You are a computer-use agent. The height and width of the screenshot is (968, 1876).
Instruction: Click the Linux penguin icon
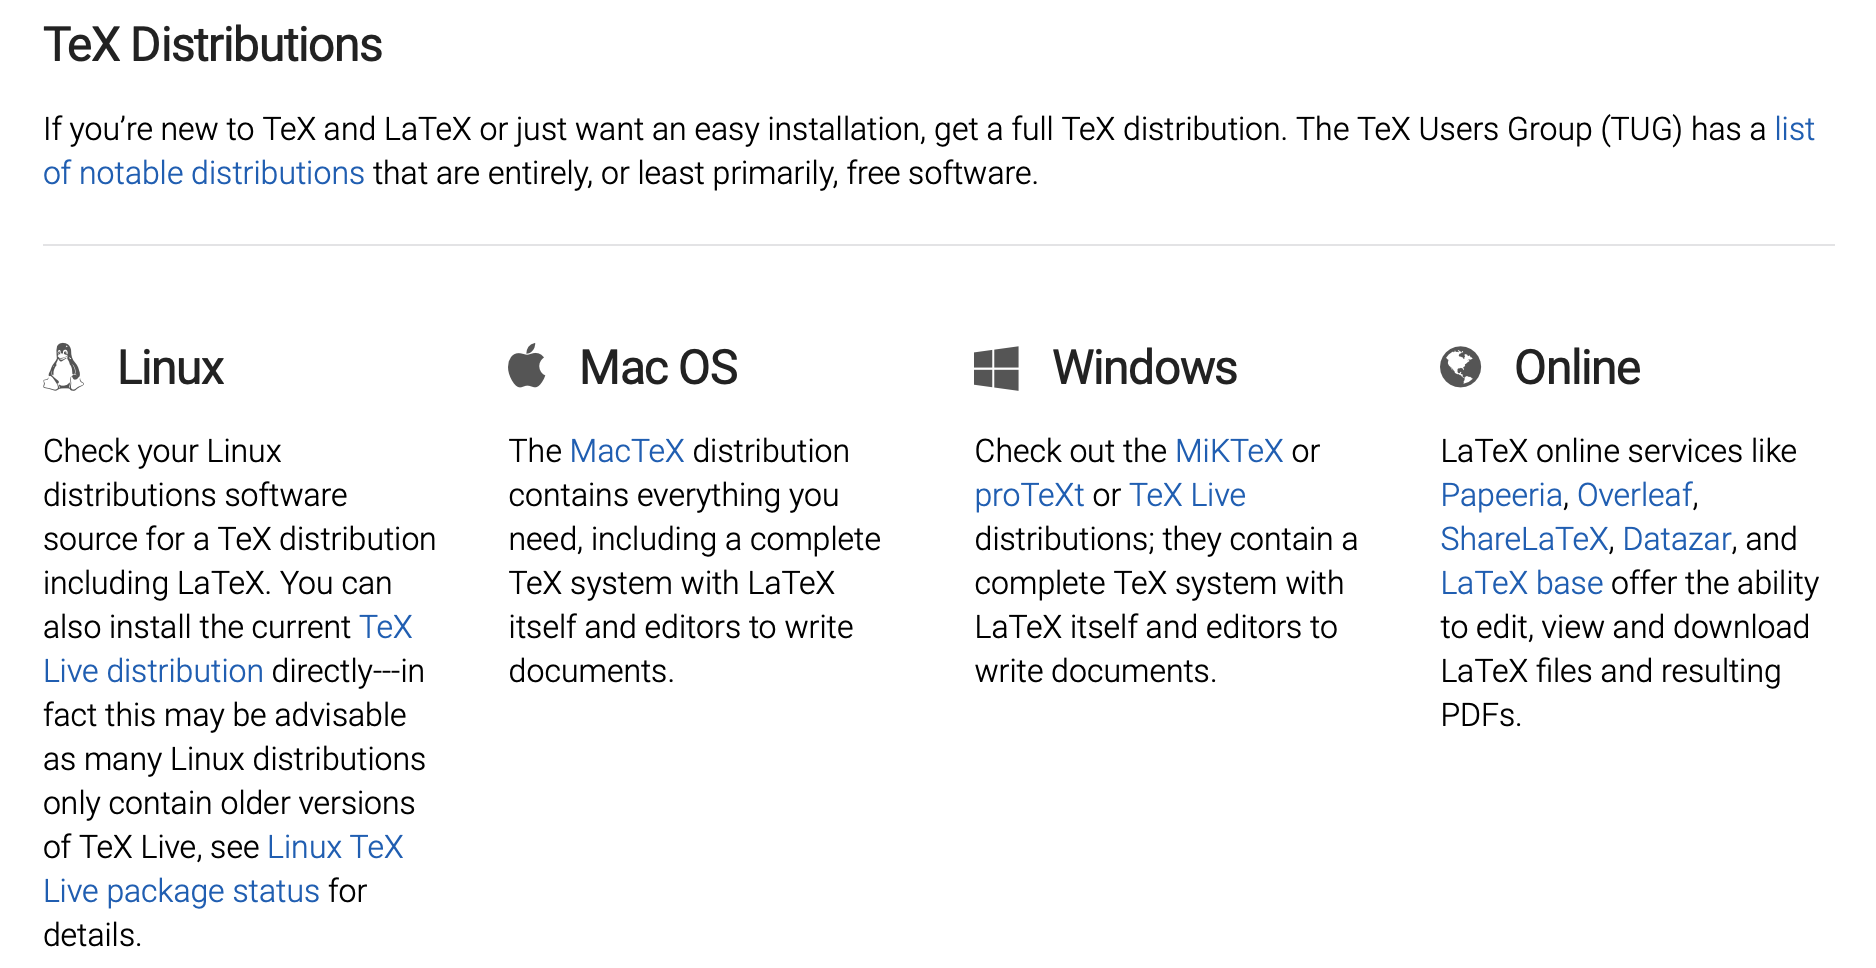pyautogui.click(x=64, y=367)
